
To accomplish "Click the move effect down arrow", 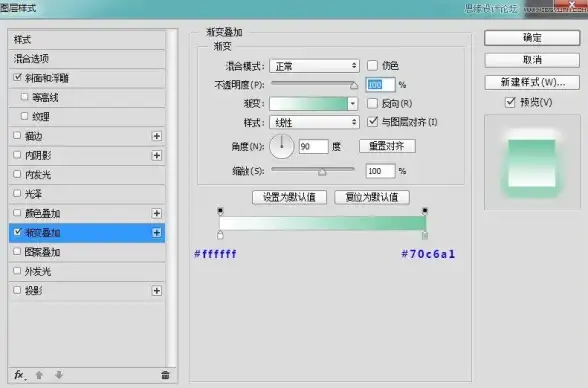I will point(59,375).
